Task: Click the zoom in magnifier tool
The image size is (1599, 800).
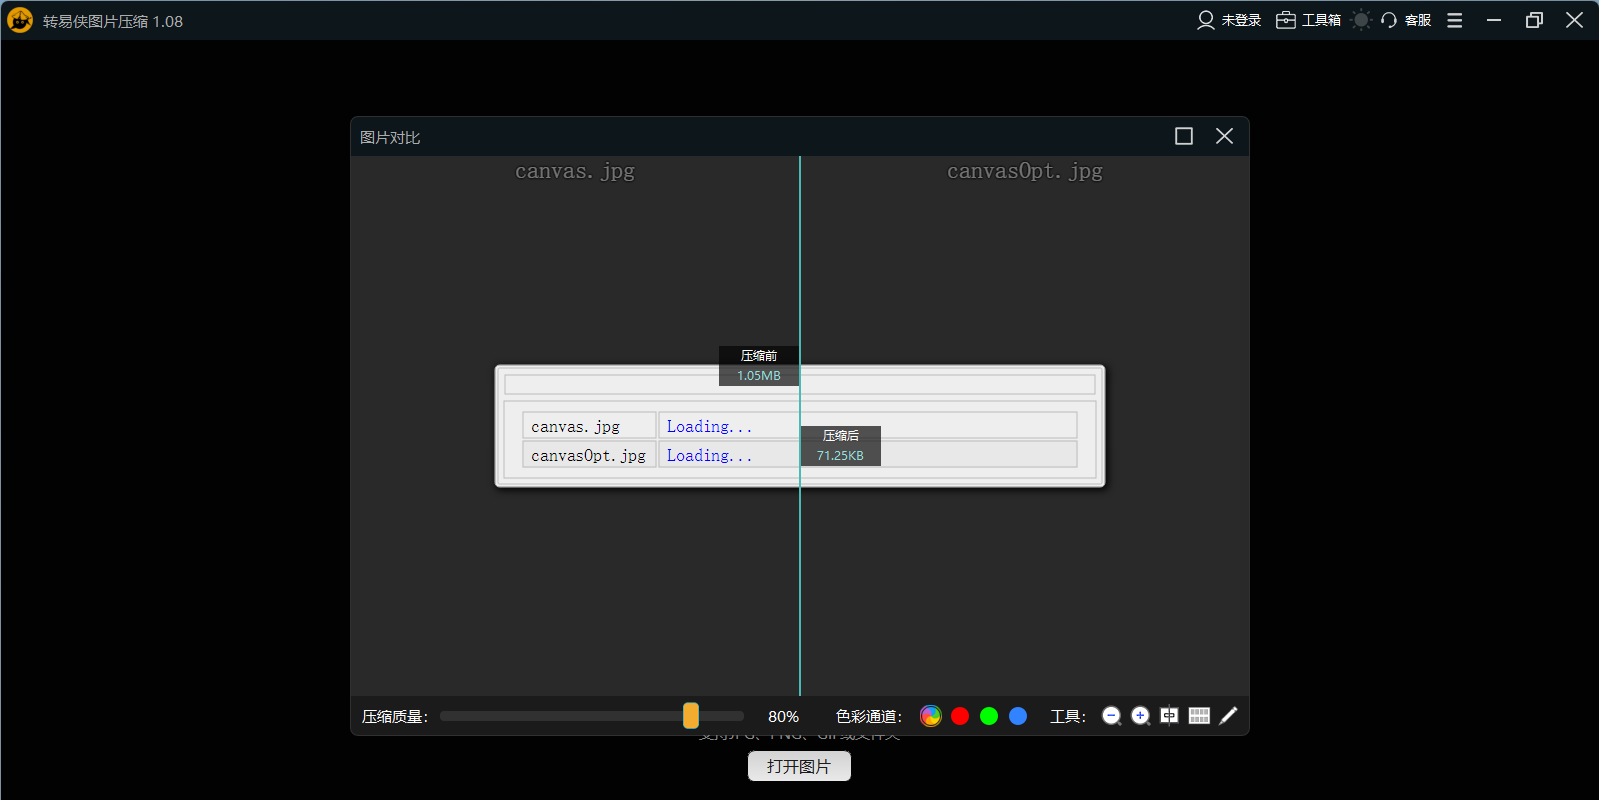Action: pyautogui.click(x=1140, y=716)
